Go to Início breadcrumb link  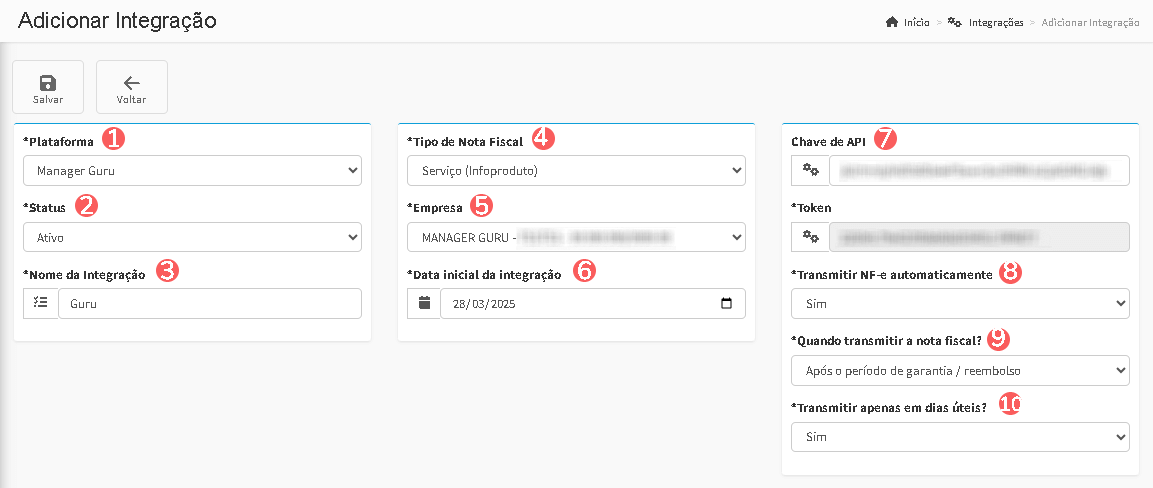(x=916, y=22)
